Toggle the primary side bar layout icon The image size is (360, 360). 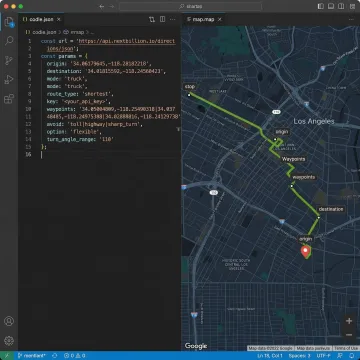[321, 6]
